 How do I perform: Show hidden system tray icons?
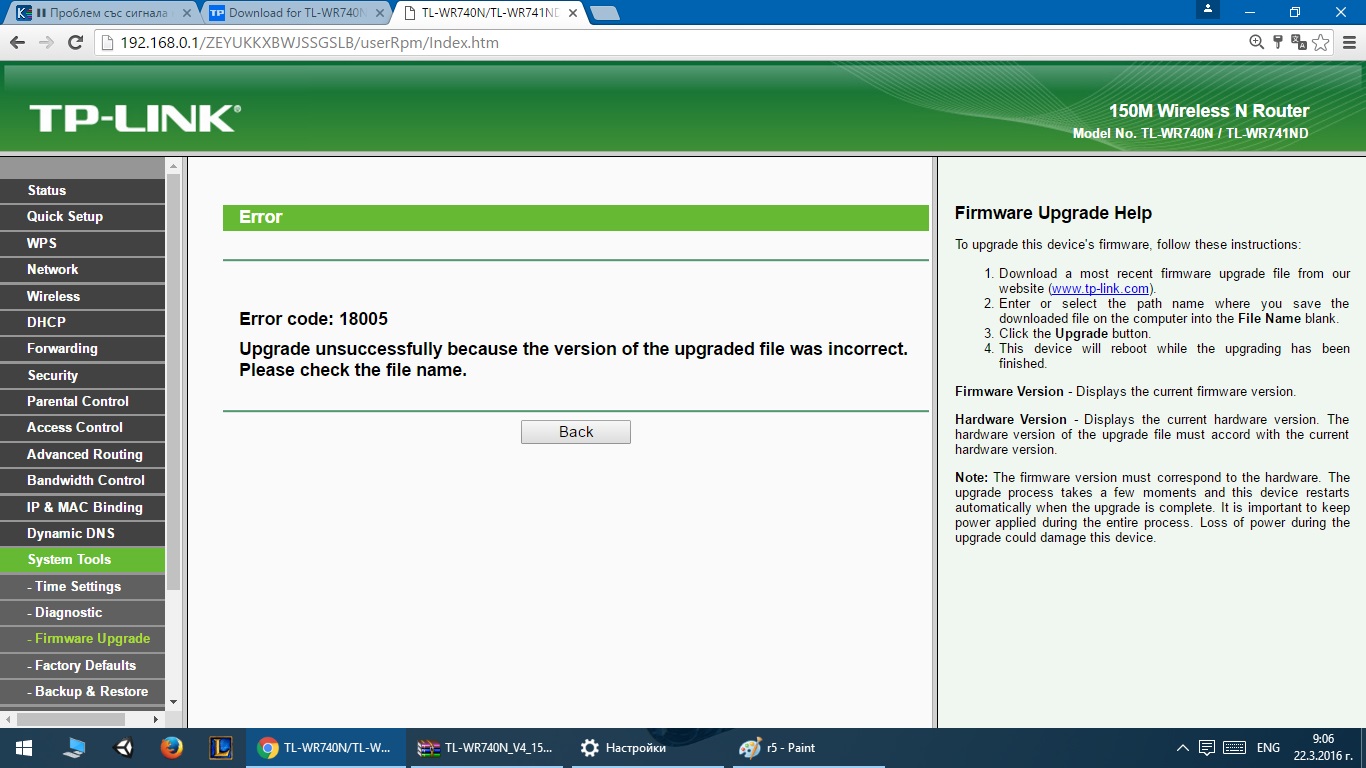[x=1183, y=748]
